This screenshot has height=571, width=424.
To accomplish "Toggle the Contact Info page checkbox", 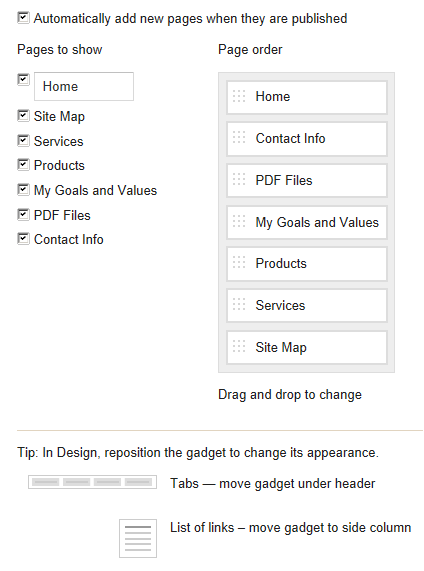I will [x=23, y=239].
